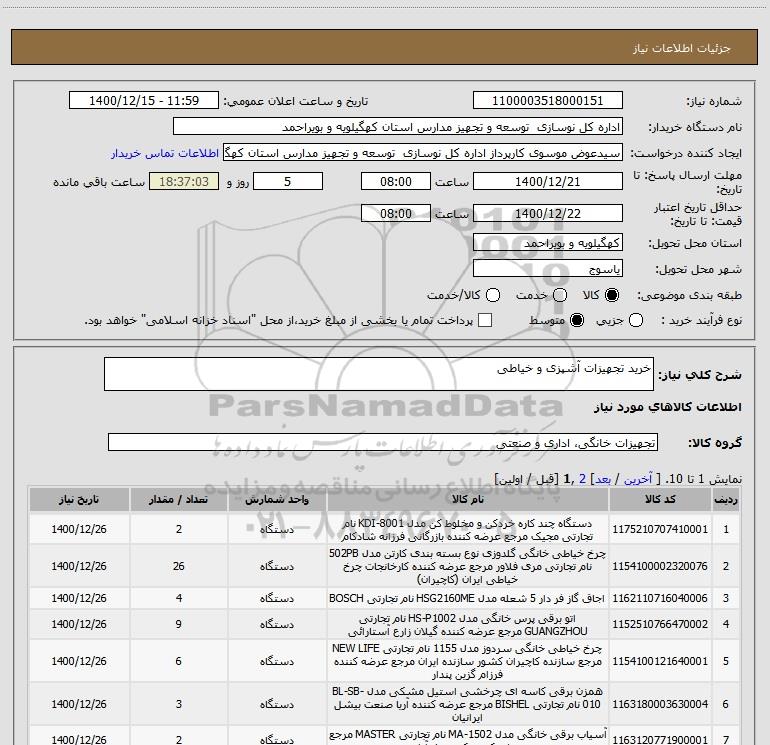Go to بعد page link
The height and width of the screenshot is (745, 770).
coord(602,479)
